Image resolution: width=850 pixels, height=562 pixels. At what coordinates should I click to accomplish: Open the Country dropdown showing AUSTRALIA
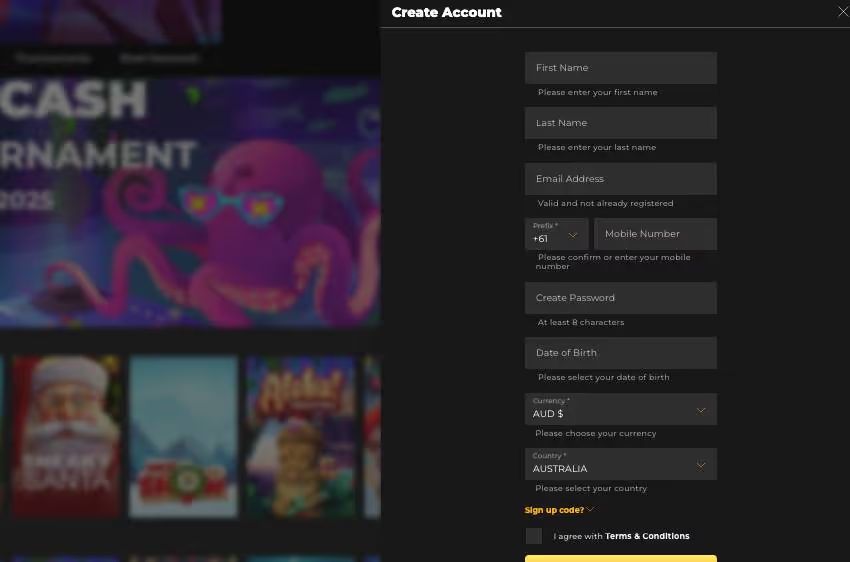[x=621, y=464]
